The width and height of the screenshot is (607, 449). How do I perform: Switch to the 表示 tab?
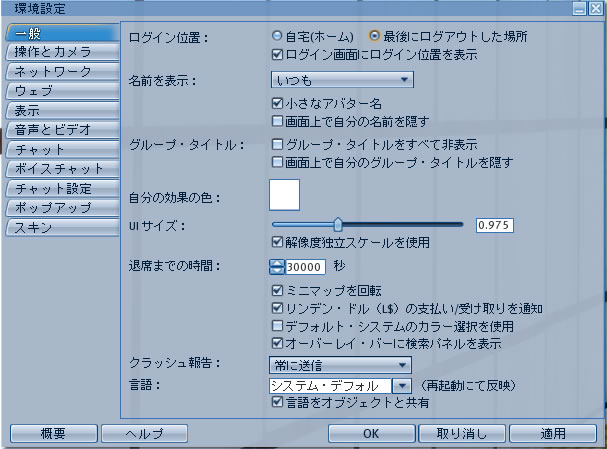(x=63, y=111)
